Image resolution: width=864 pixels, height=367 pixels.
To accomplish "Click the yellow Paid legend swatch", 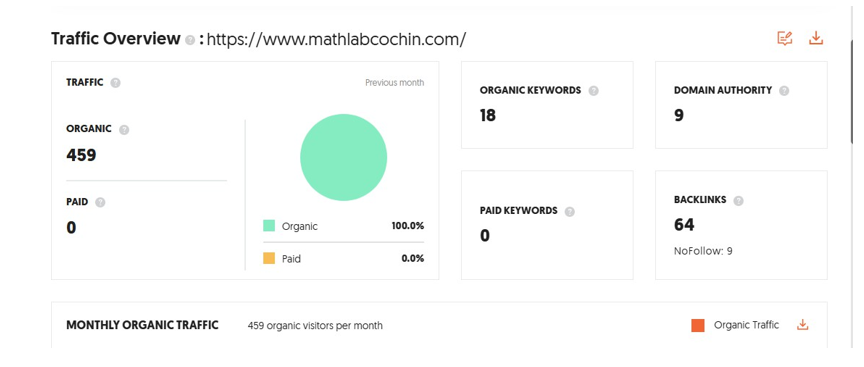I will (269, 258).
